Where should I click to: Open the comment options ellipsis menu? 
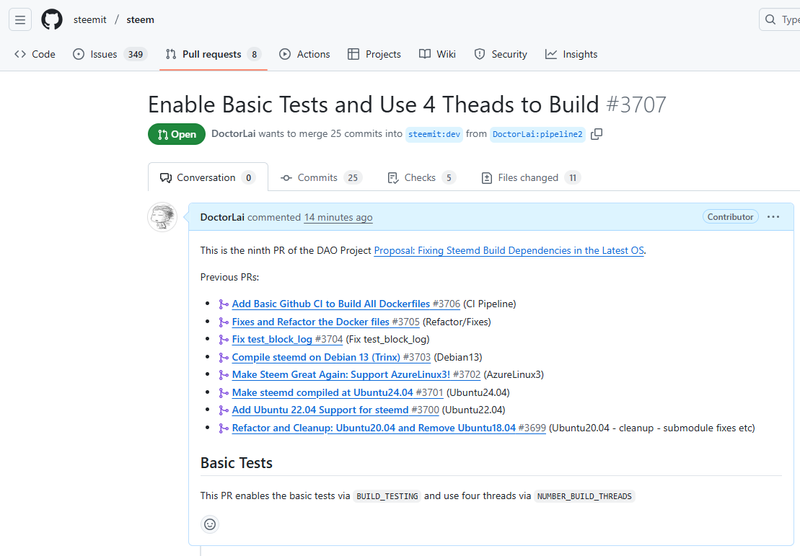click(773, 217)
